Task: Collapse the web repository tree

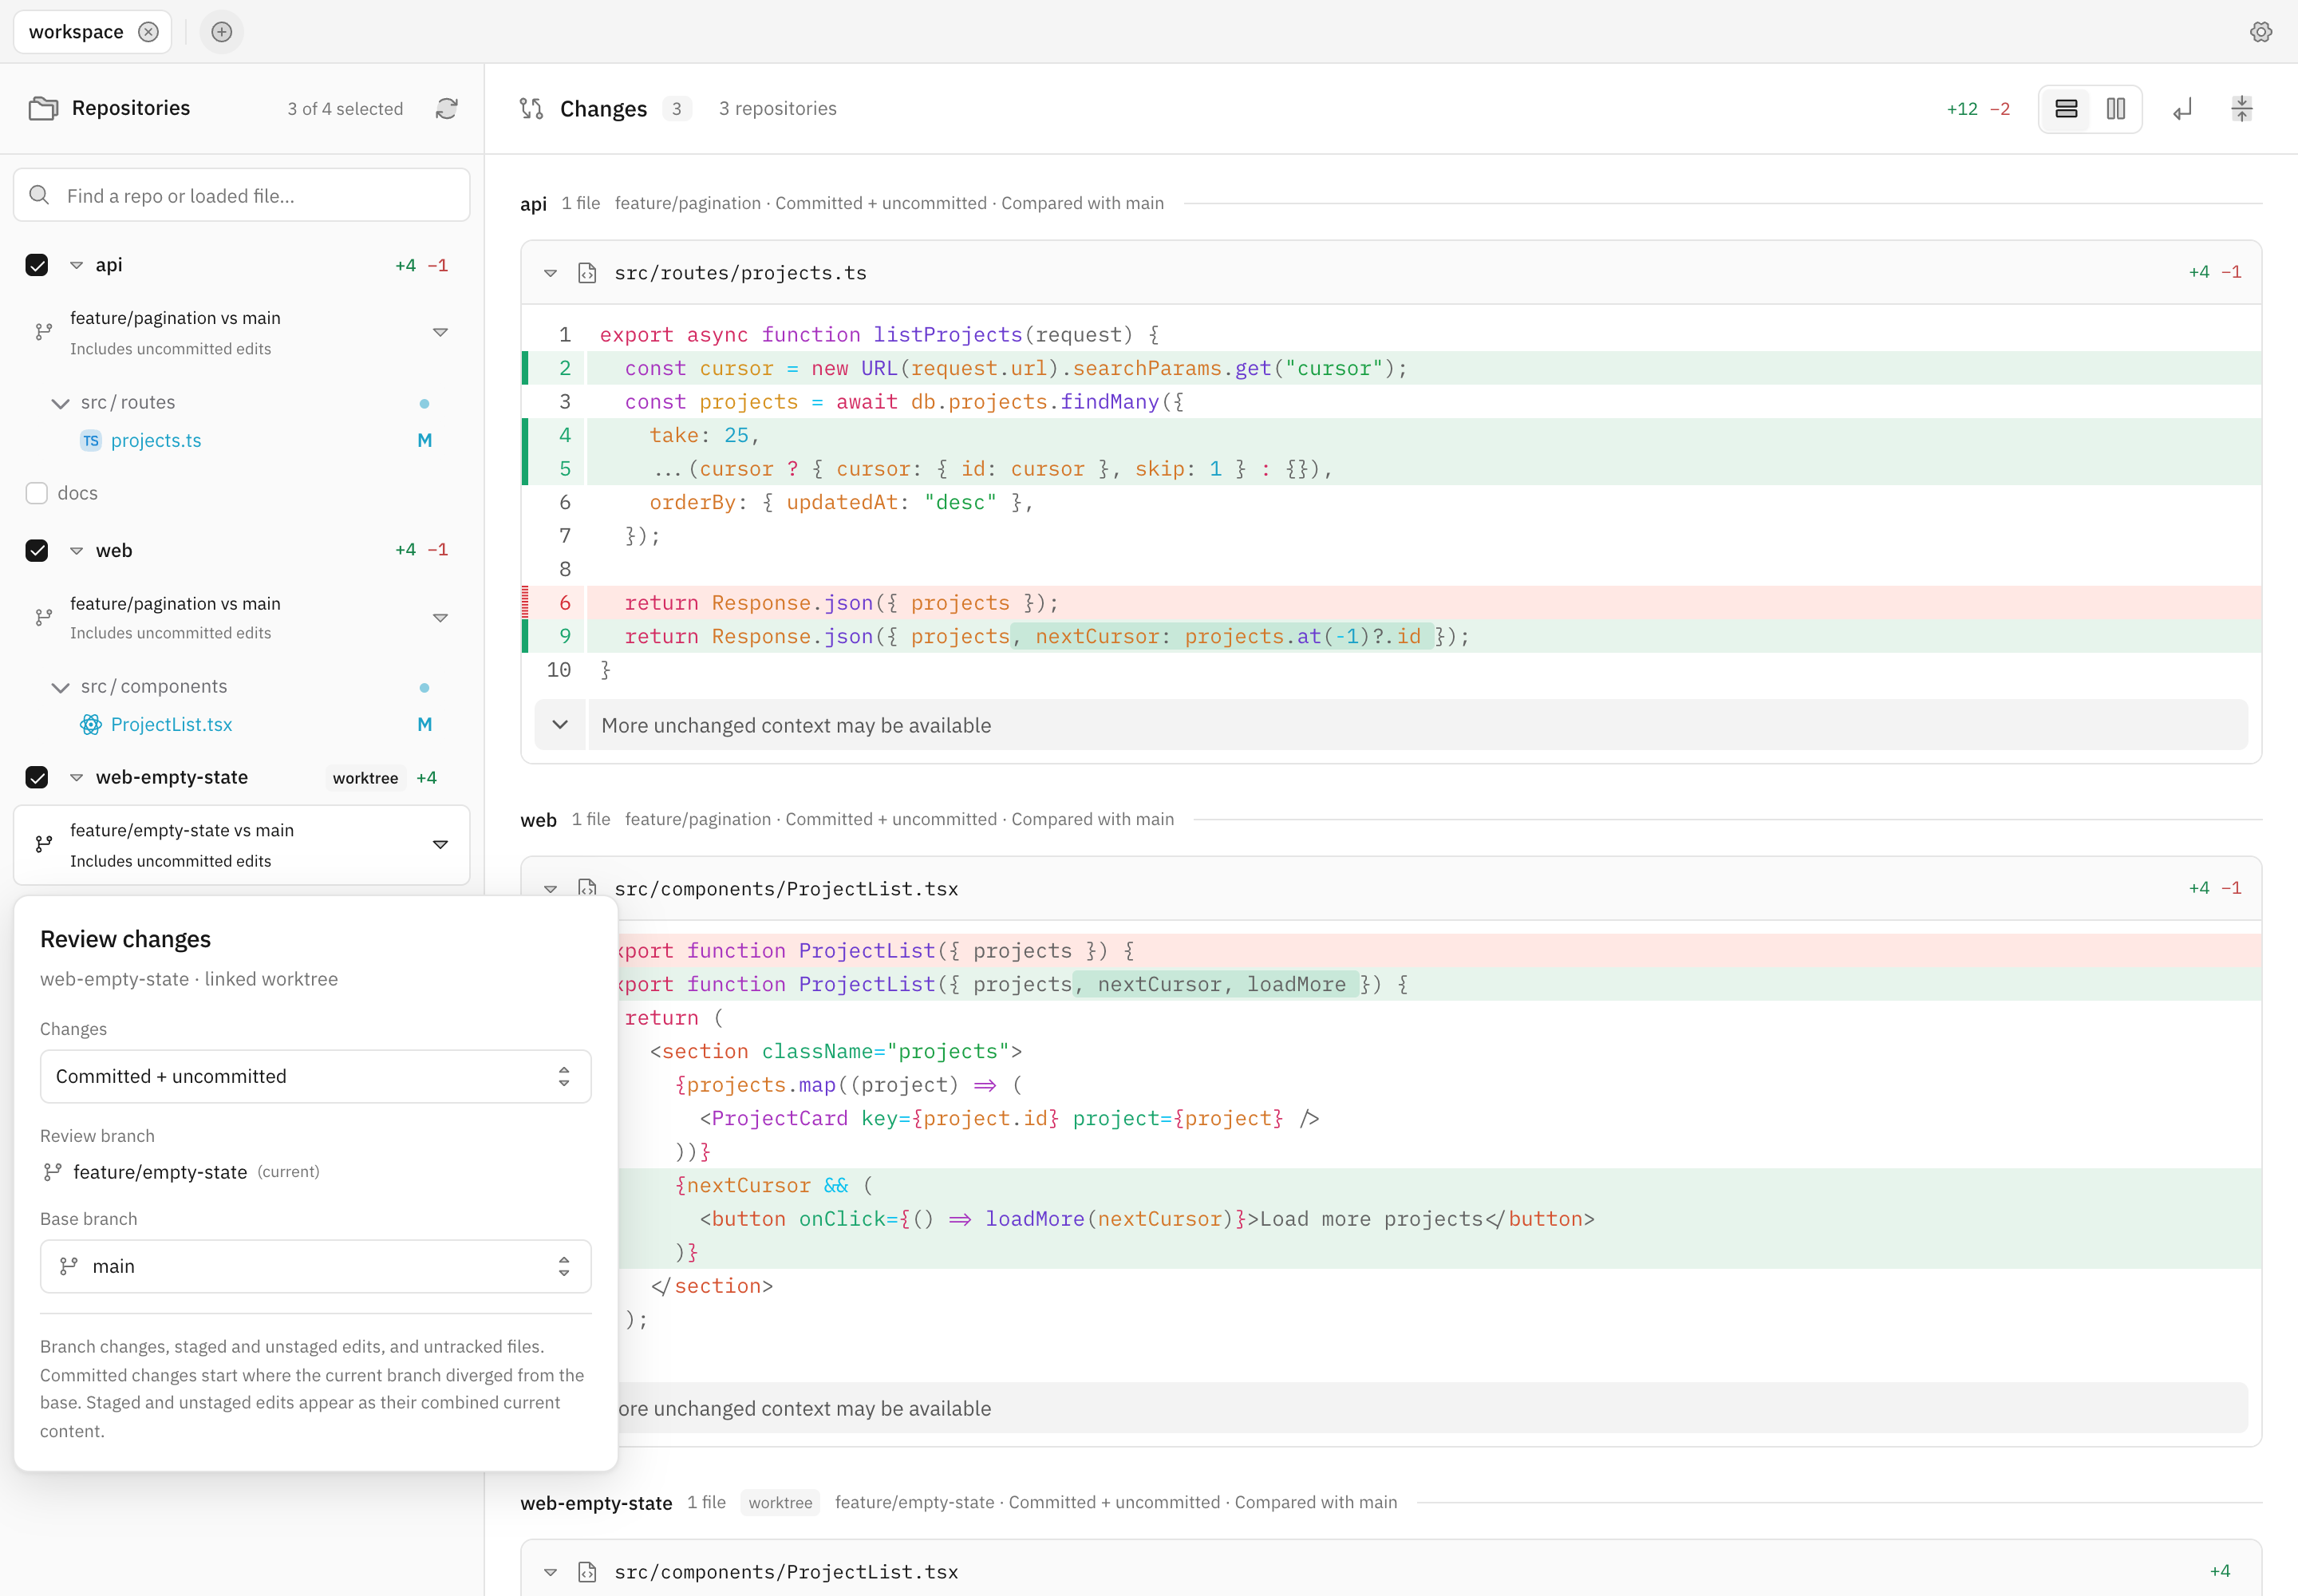Action: 76,550
